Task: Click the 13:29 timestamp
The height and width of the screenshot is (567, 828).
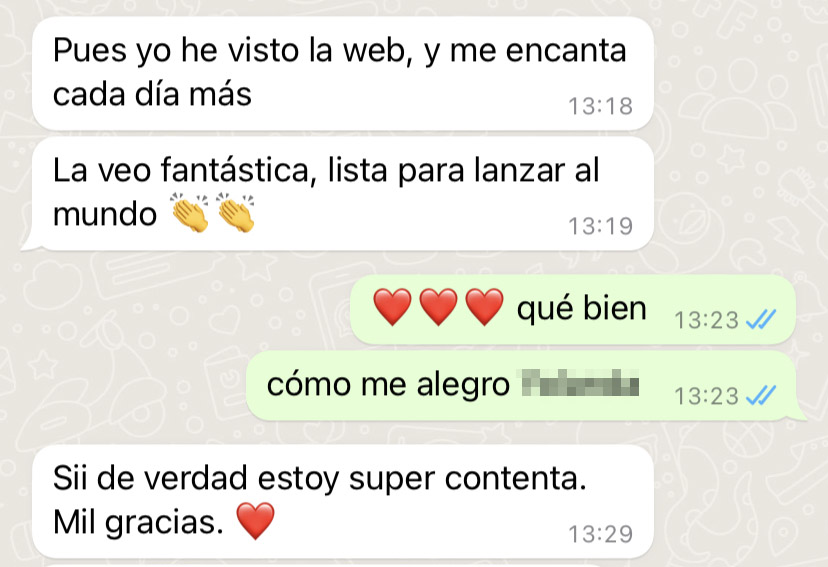Action: [x=600, y=534]
